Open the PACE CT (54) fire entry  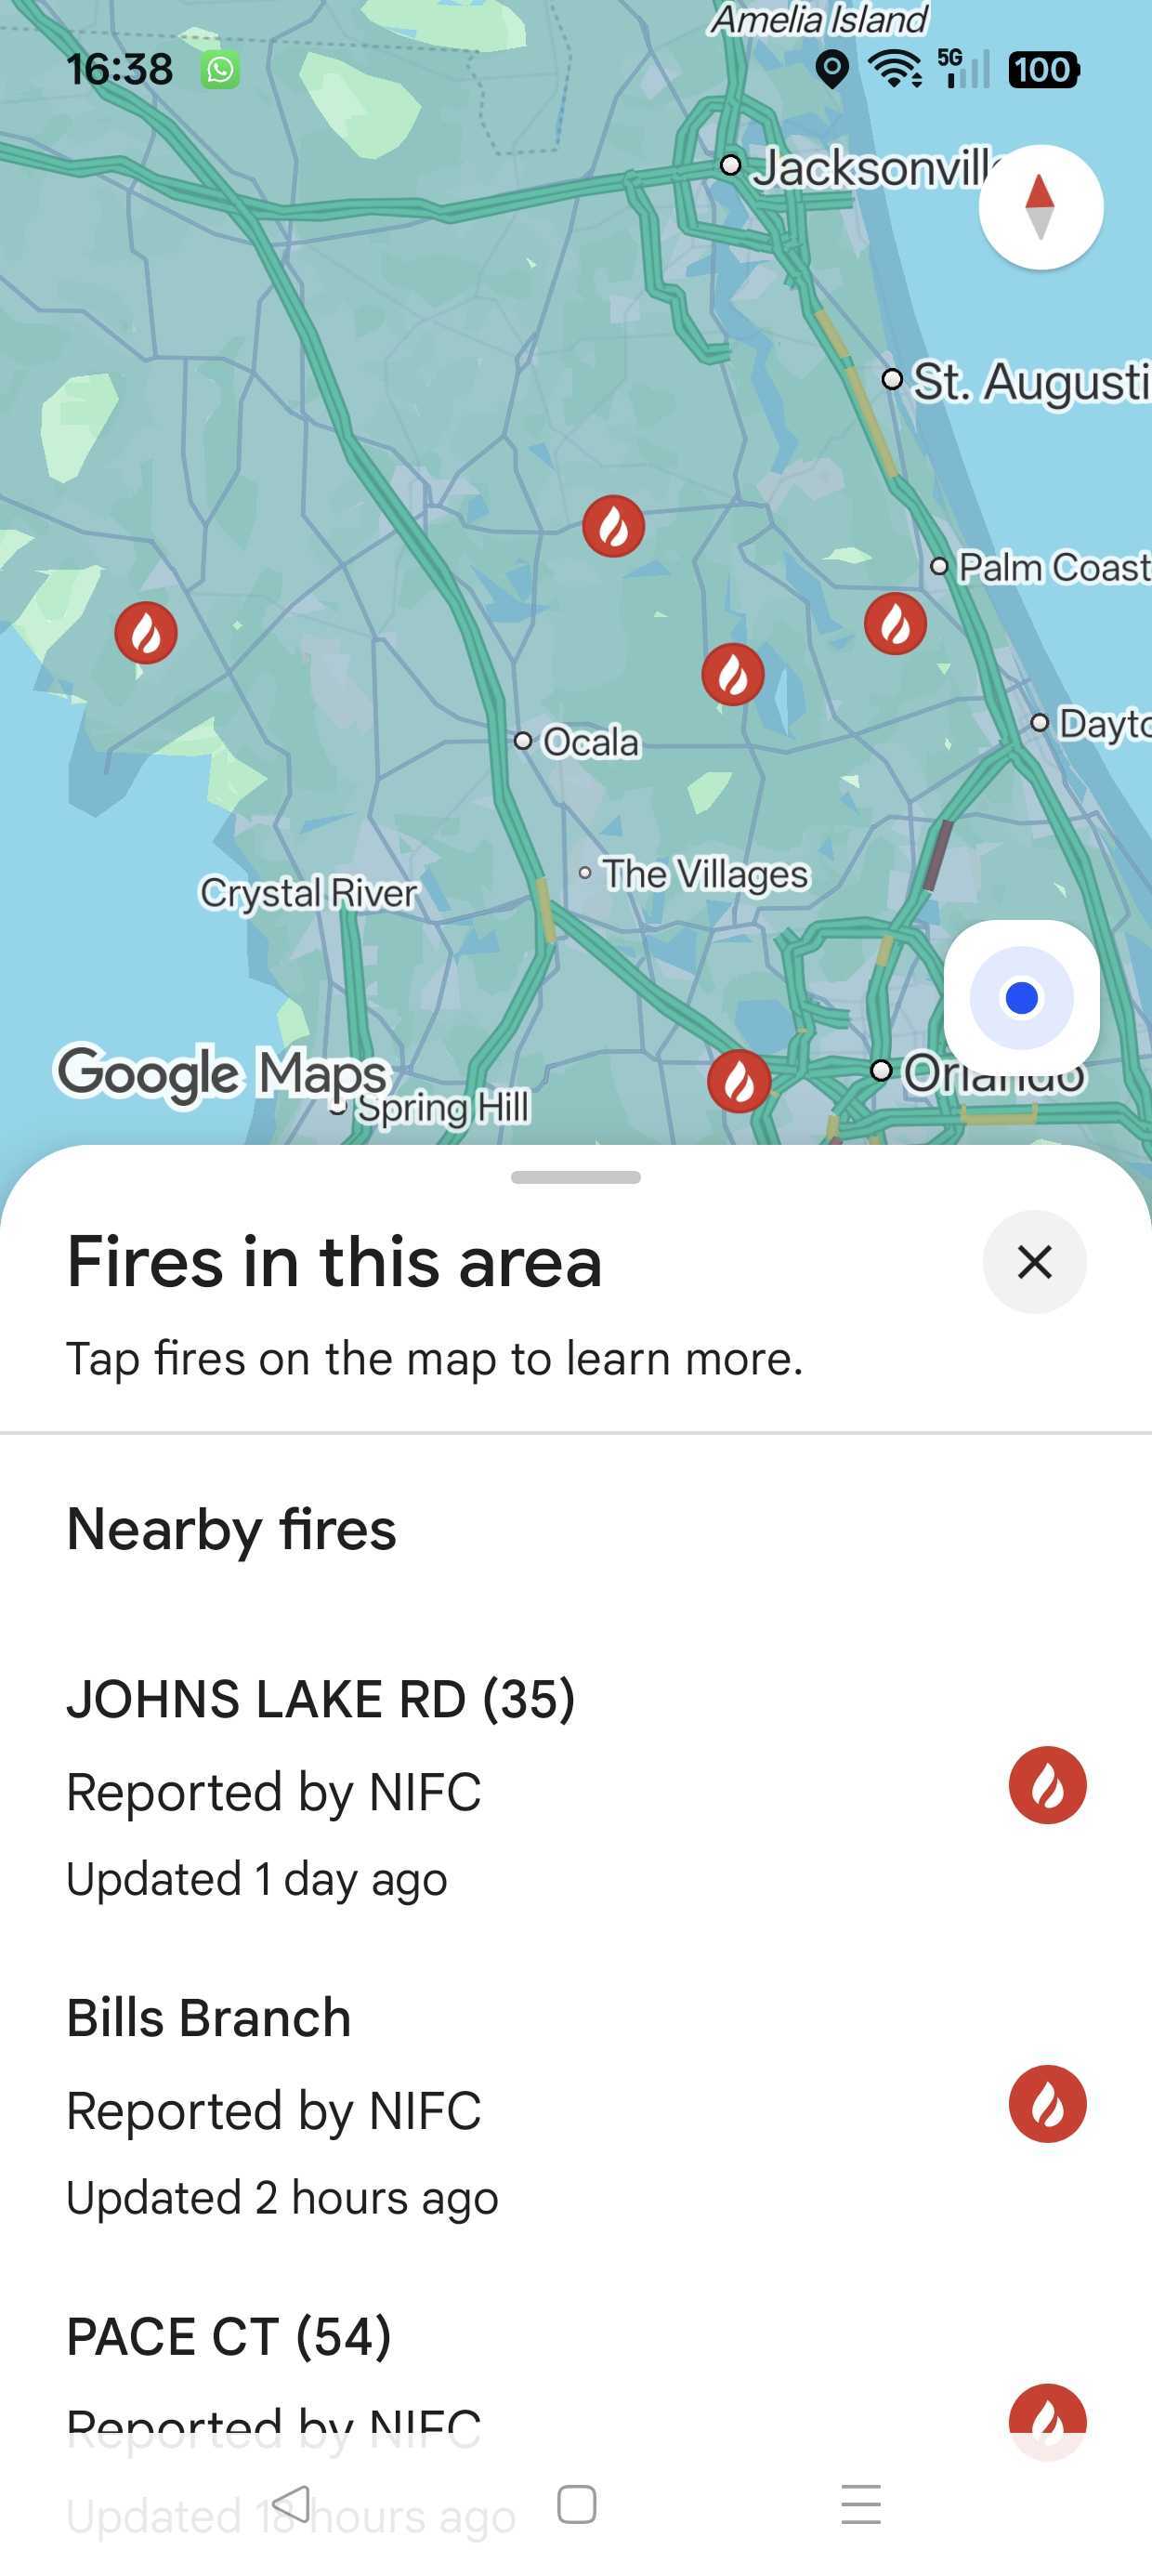click(x=229, y=2337)
